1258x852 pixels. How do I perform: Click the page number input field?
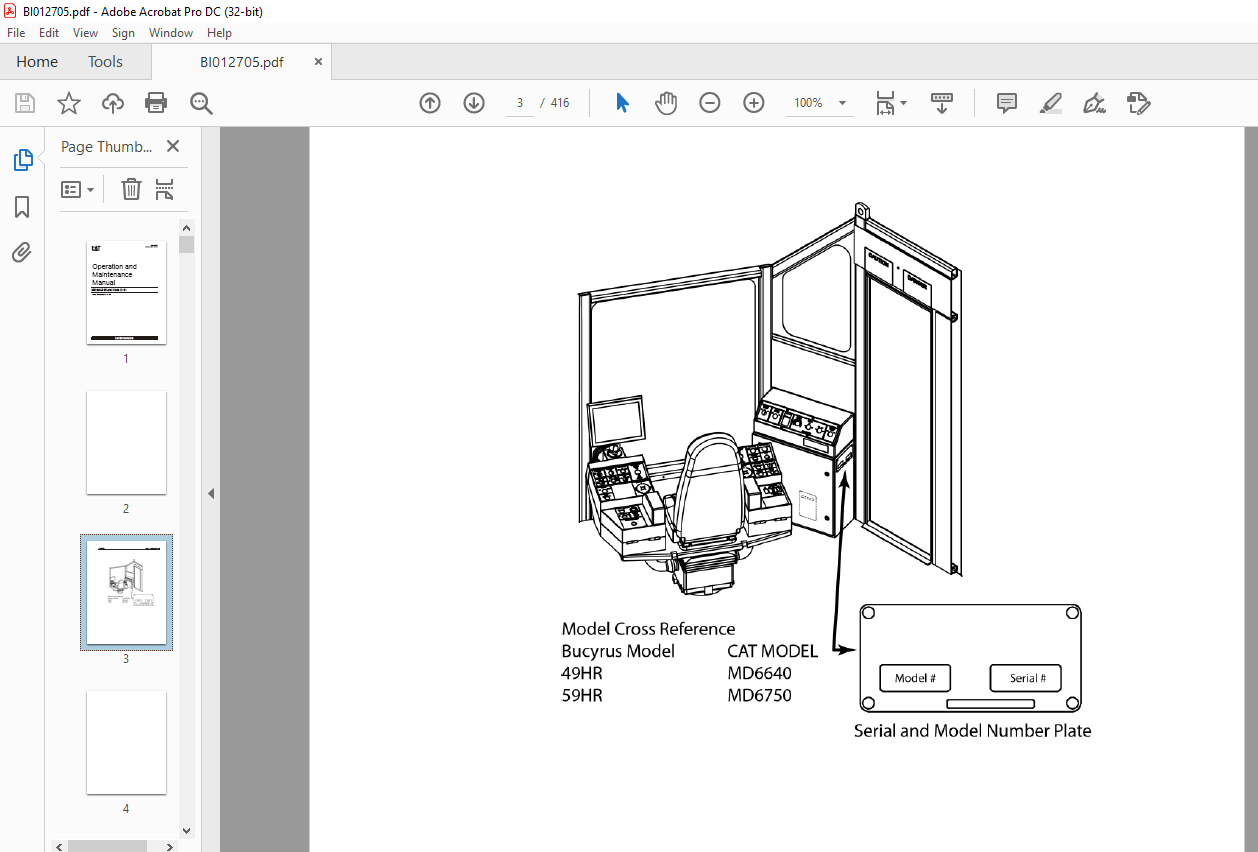520,103
